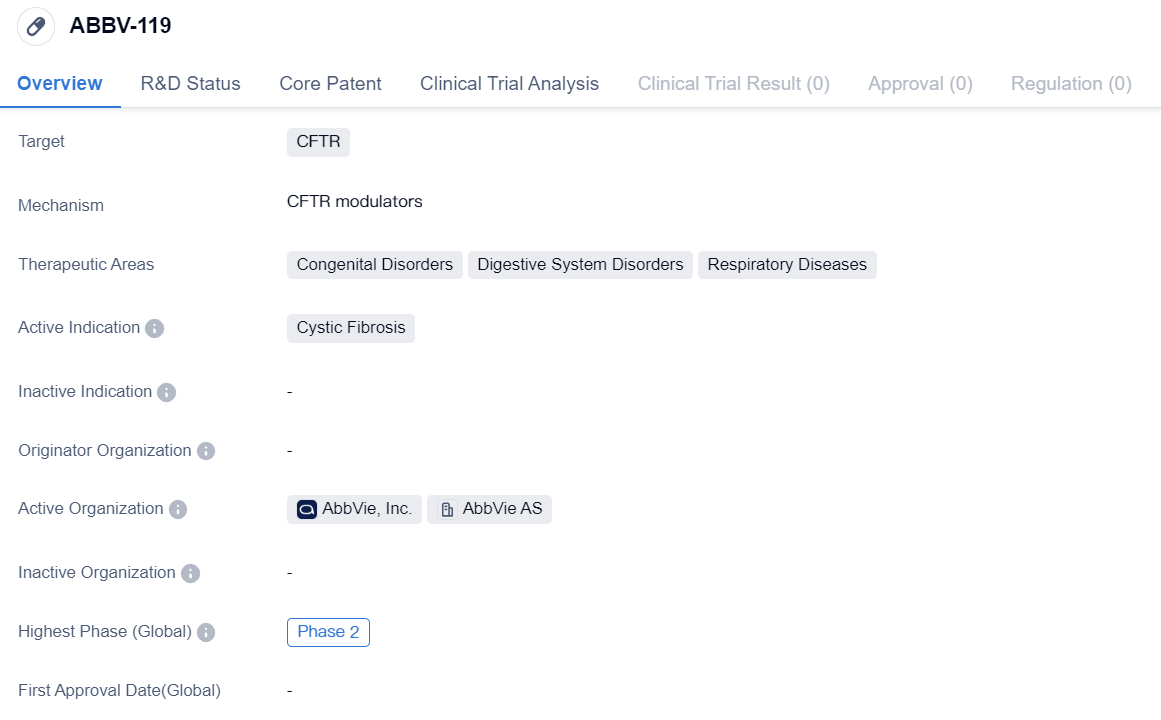Go to Clinical Trial Analysis tab
Image resolution: width=1161 pixels, height=720 pixels.
509,84
